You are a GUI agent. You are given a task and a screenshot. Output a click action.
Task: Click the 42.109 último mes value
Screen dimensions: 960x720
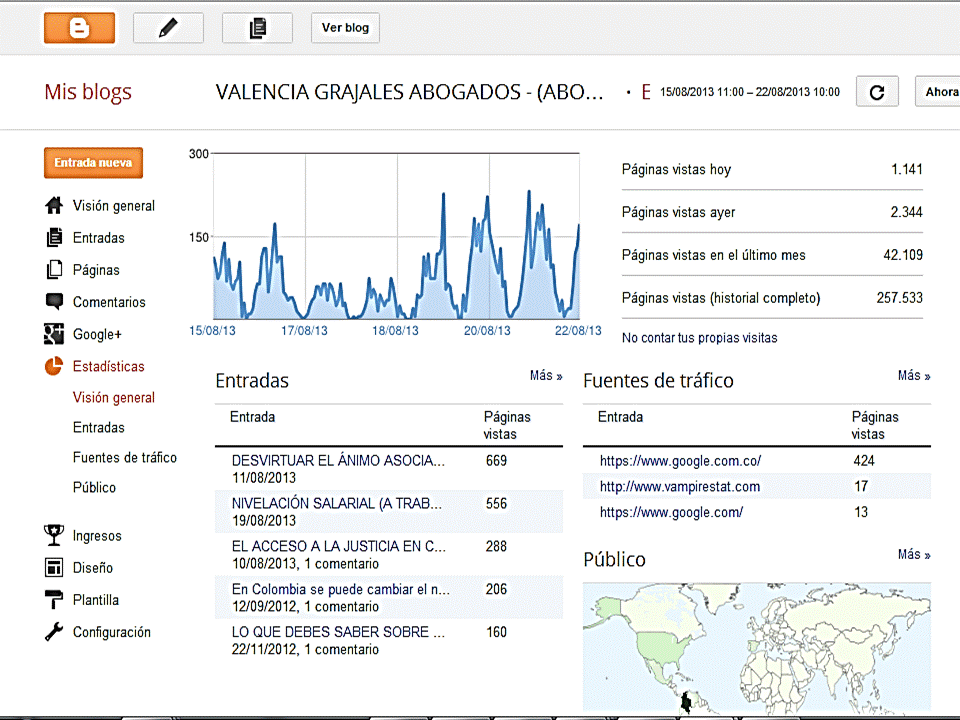pos(902,255)
